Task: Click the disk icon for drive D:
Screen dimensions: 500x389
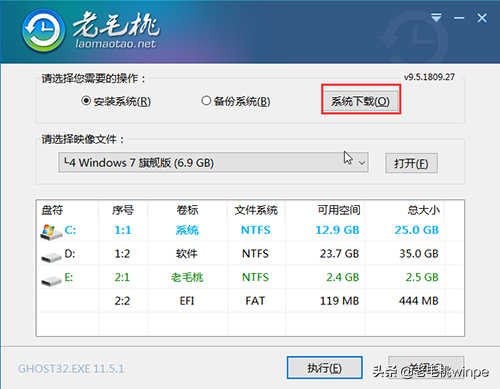Action: 51,257
